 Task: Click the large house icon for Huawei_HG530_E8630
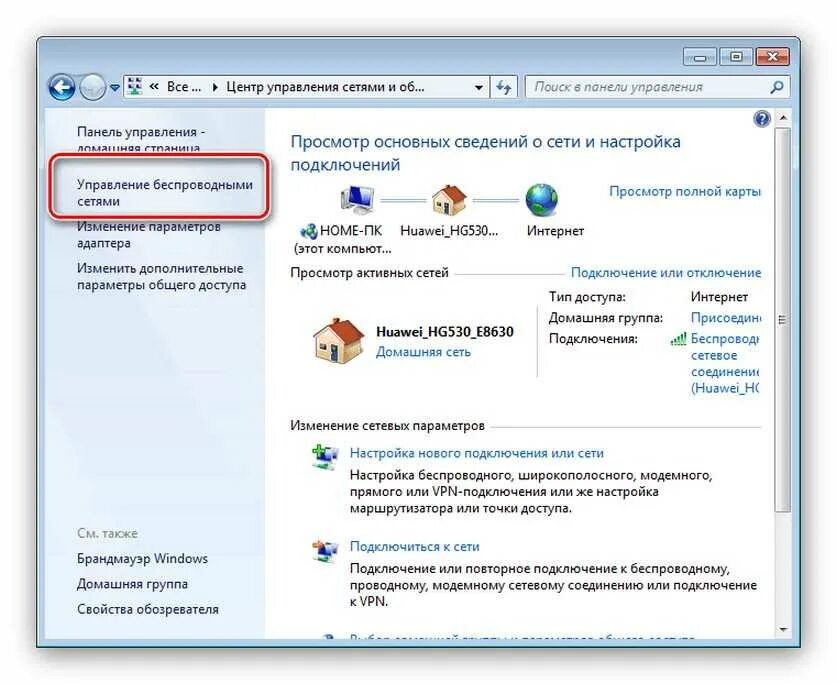pyautogui.click(x=338, y=341)
